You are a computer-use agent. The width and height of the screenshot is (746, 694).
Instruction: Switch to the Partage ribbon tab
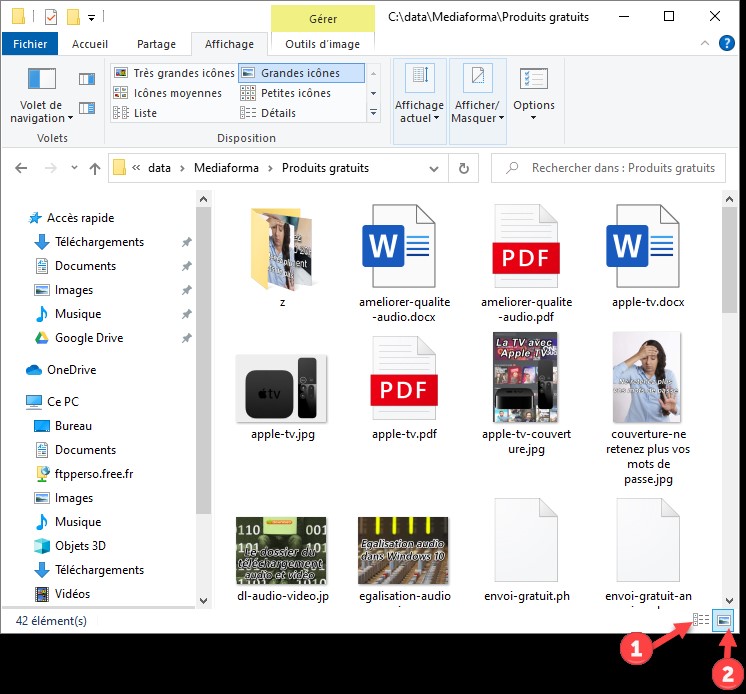pos(156,44)
